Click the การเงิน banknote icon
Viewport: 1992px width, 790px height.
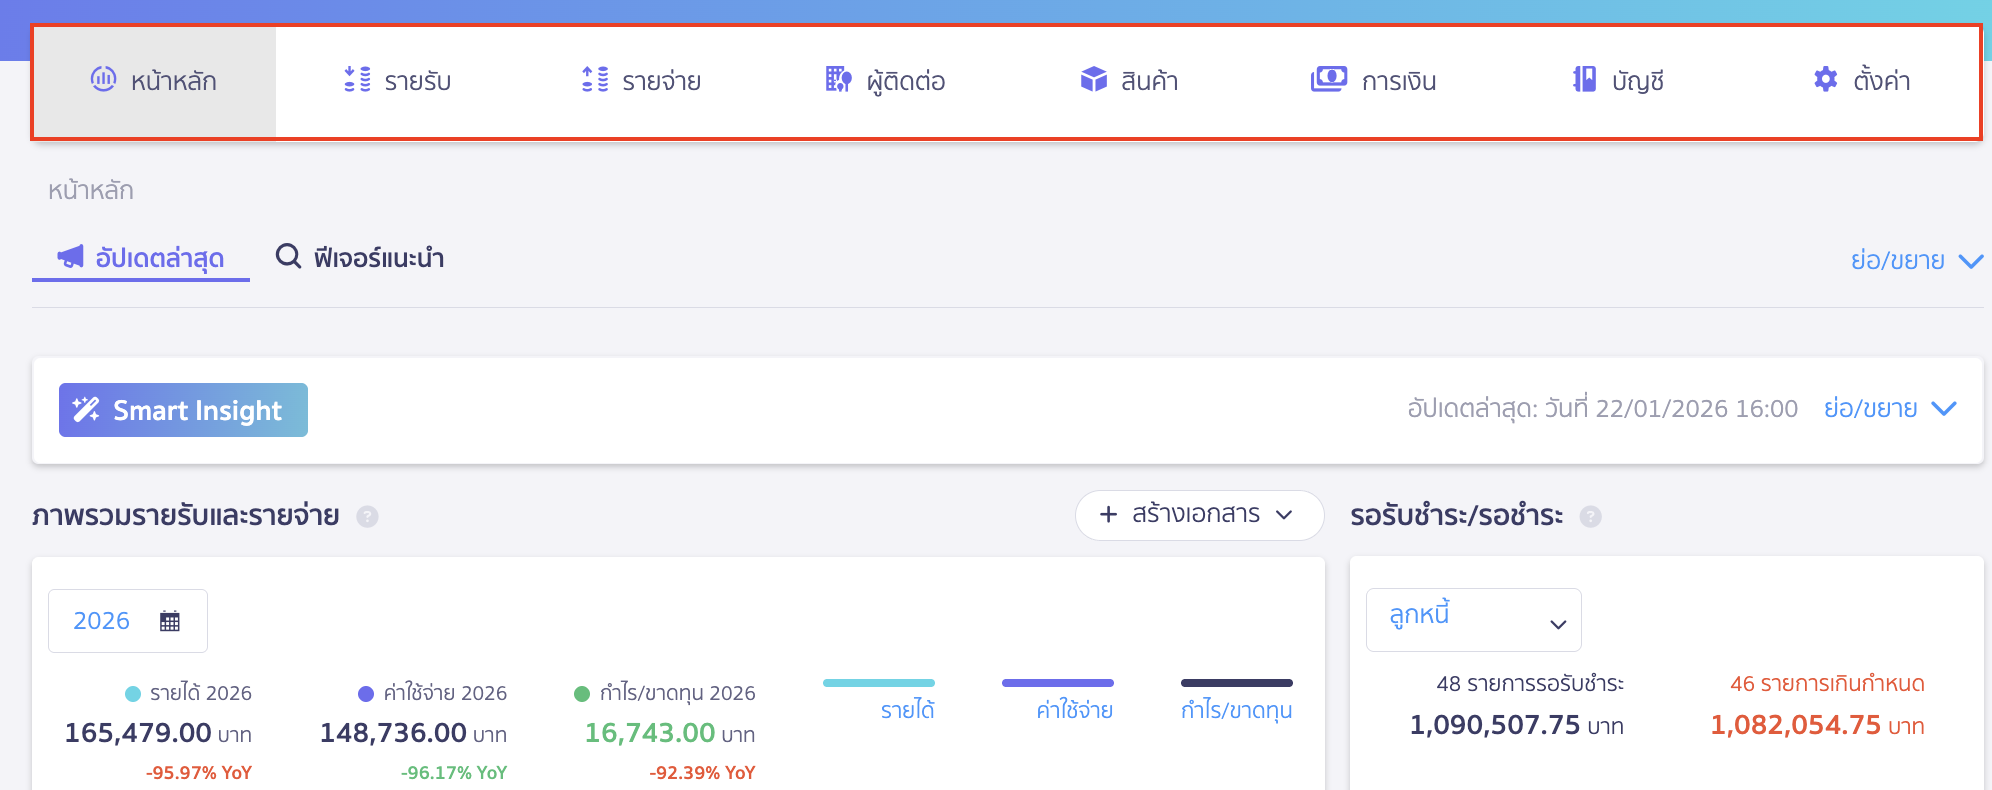[x=1329, y=79]
